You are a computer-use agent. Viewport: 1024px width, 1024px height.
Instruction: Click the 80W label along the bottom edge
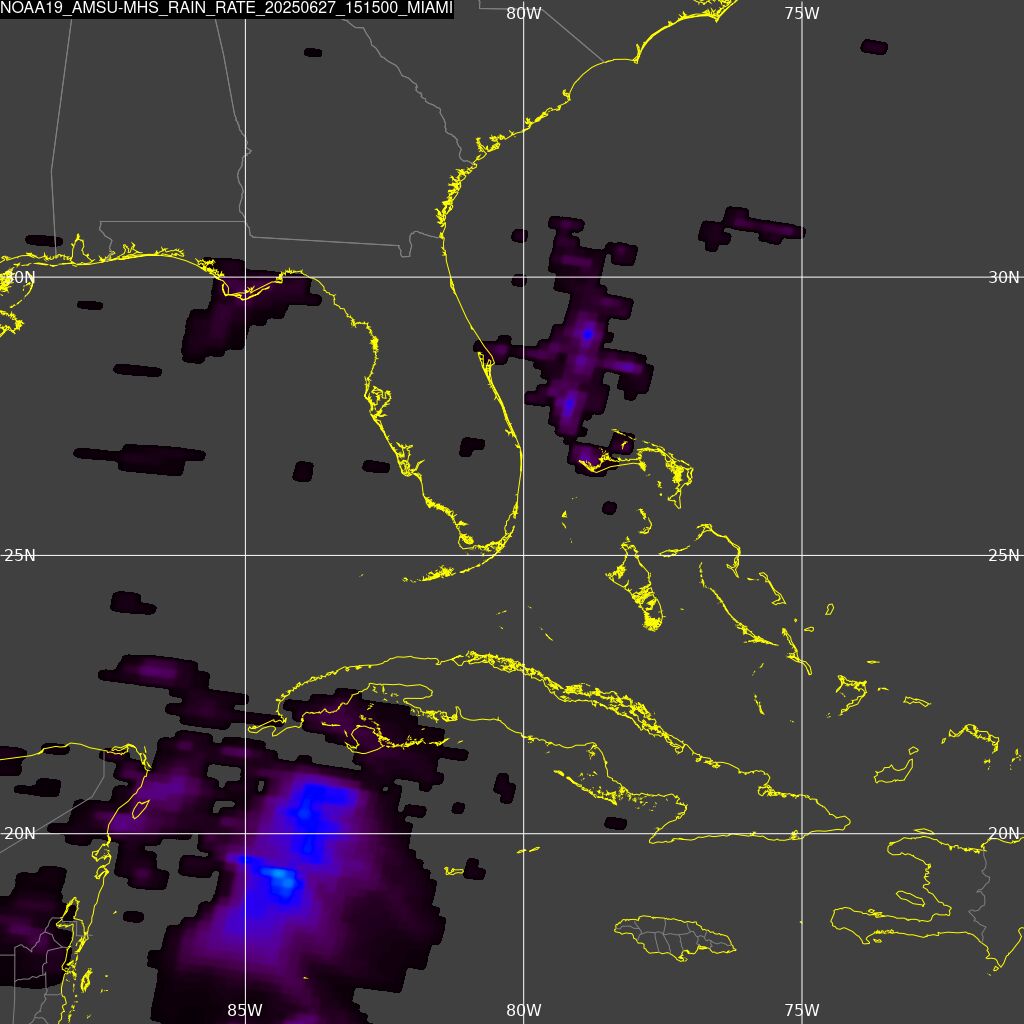(x=524, y=1010)
